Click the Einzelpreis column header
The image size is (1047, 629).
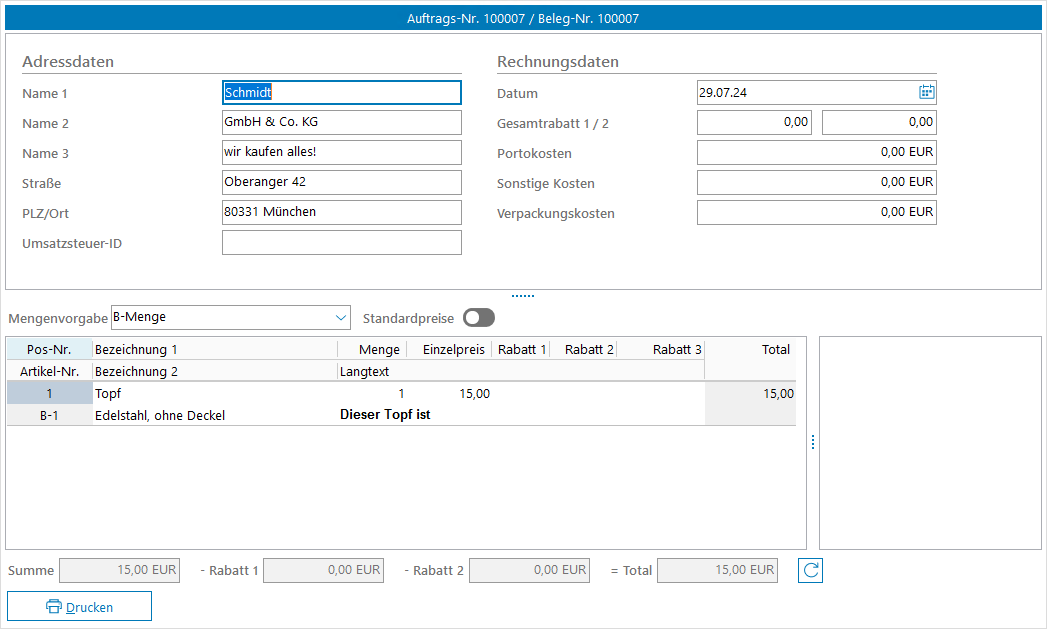coord(453,349)
